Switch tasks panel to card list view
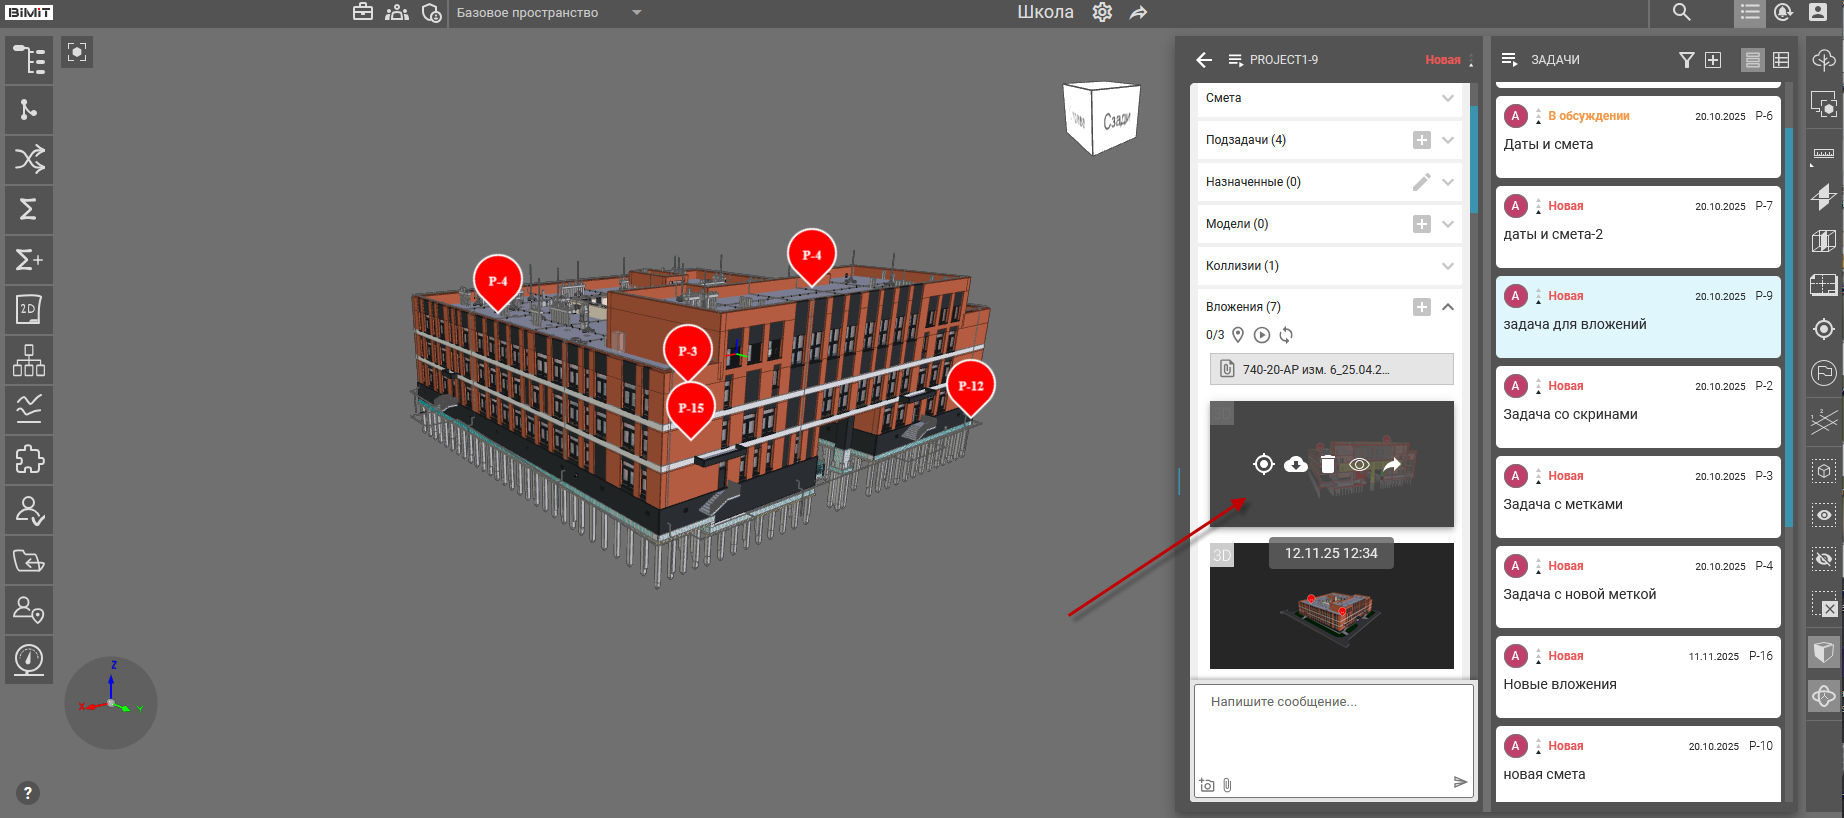Screen dimensions: 1844x818 point(1752,60)
